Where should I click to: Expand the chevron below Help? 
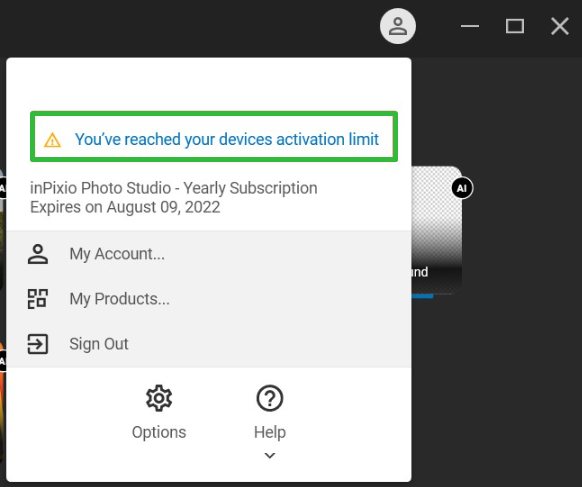pos(270,455)
